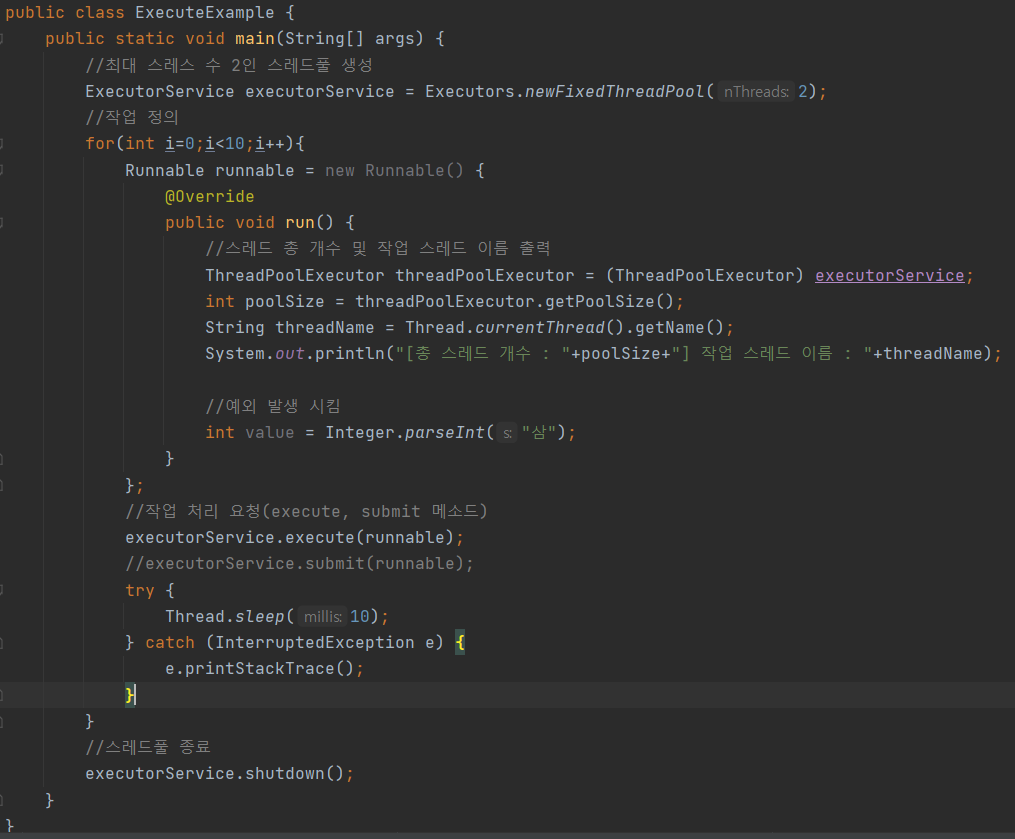Click the string literal "] 작업 스레드 이름 : "
This screenshot has height=839, width=1015.
tap(772, 353)
